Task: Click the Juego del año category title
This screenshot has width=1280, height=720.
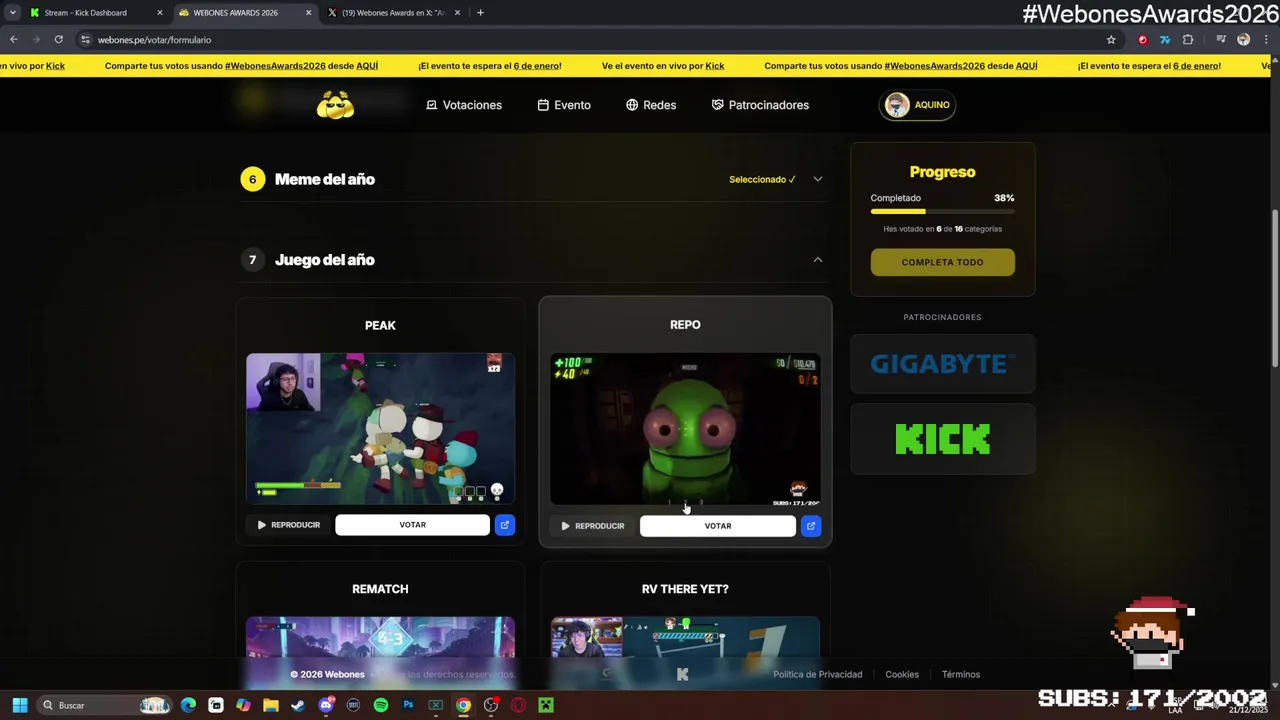Action: tap(325, 260)
